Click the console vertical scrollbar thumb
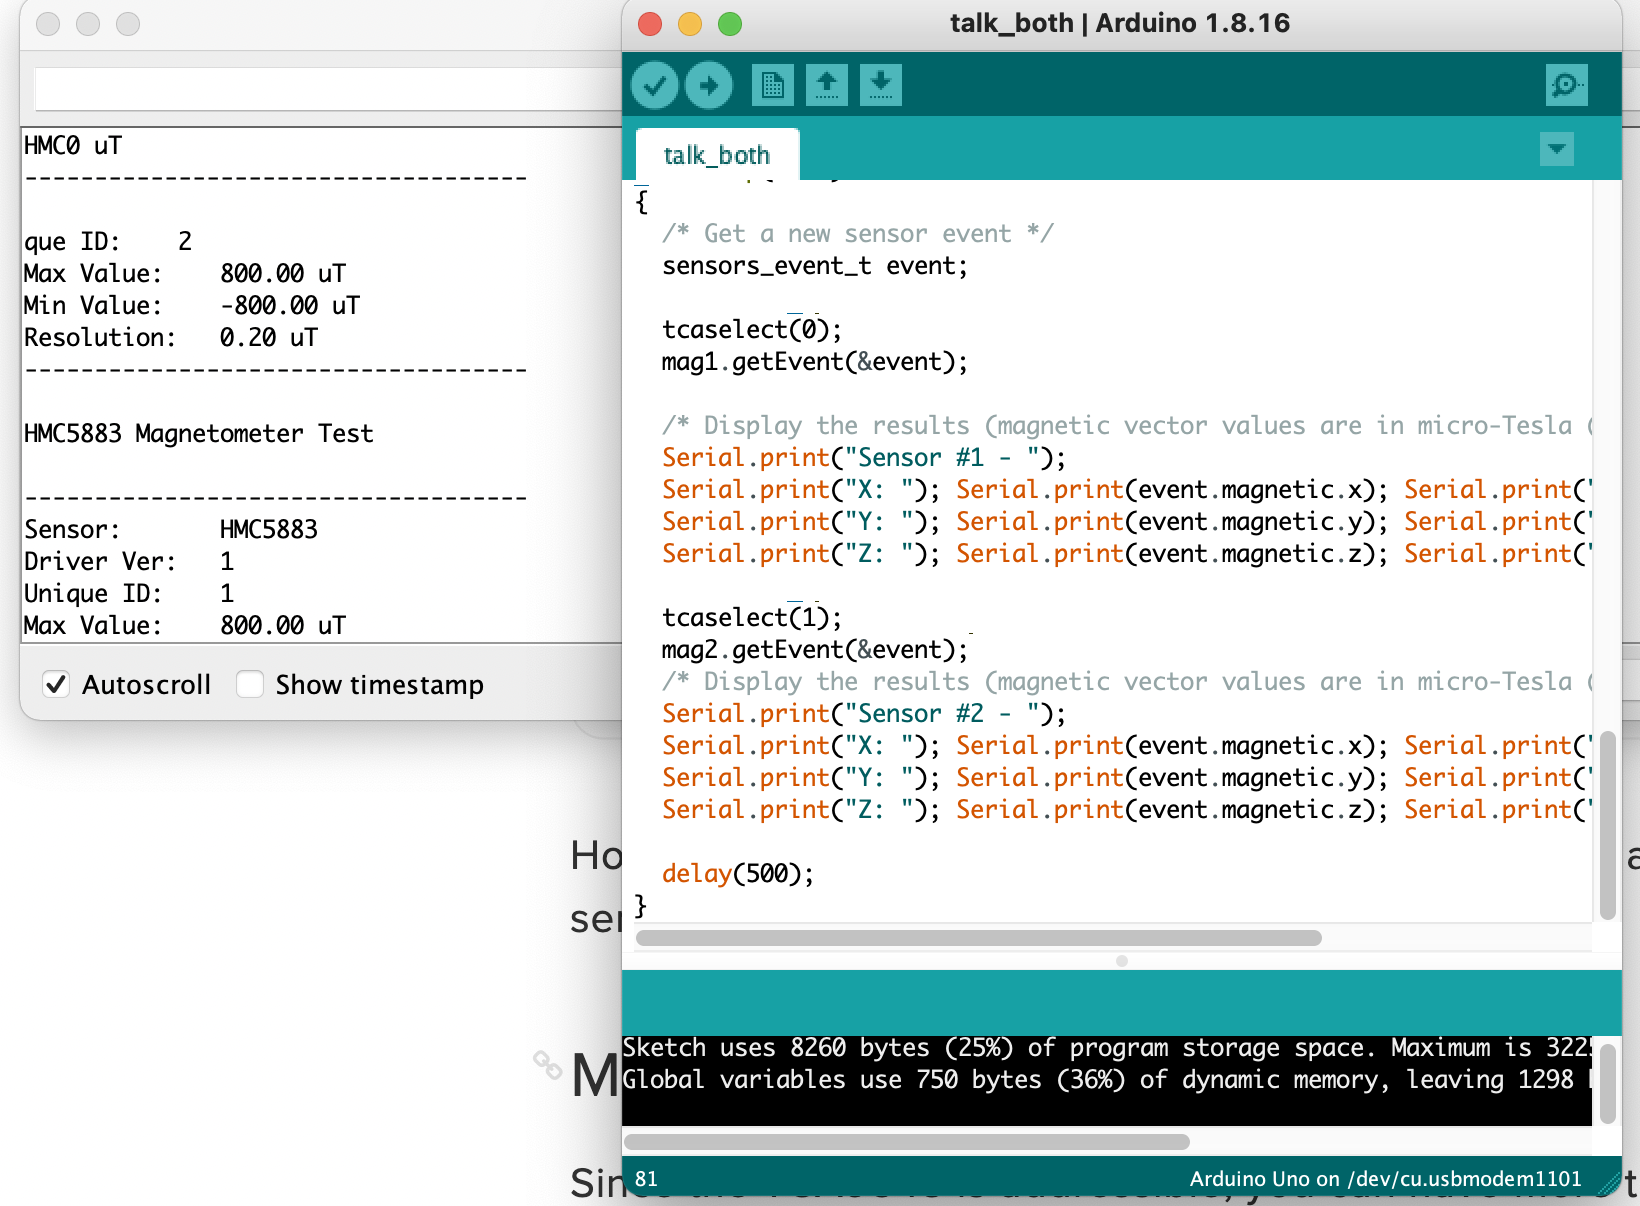The height and width of the screenshot is (1206, 1640). point(1607,1083)
